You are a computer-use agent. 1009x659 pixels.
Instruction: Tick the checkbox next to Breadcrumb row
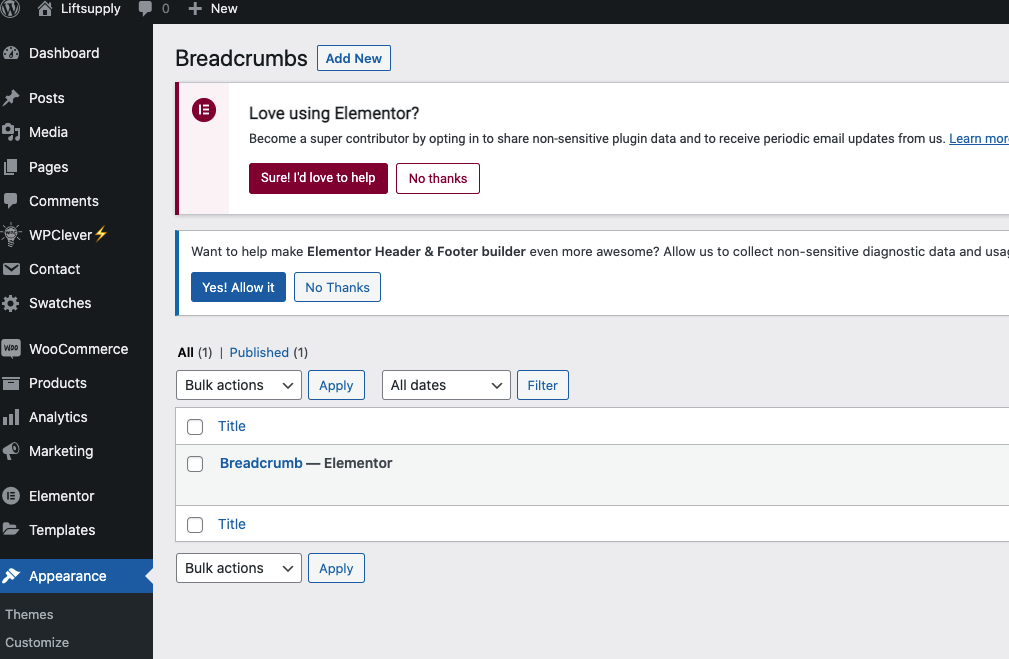tap(196, 464)
